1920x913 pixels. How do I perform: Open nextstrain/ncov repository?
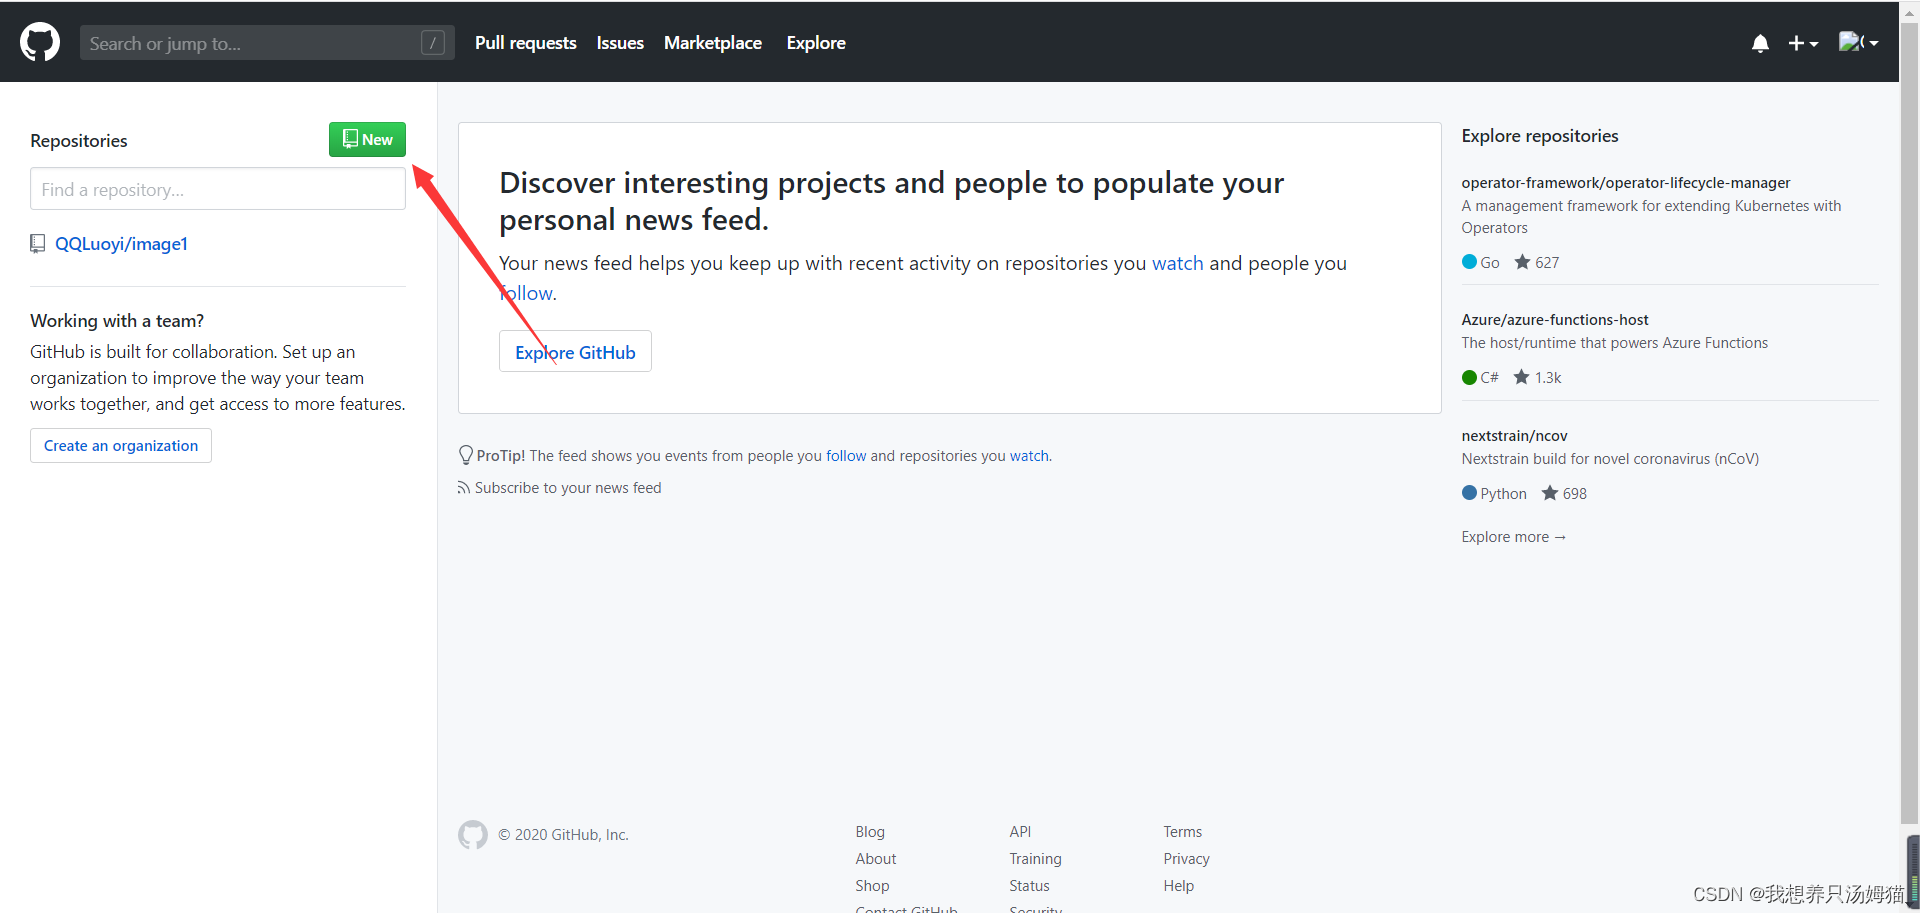click(1514, 436)
